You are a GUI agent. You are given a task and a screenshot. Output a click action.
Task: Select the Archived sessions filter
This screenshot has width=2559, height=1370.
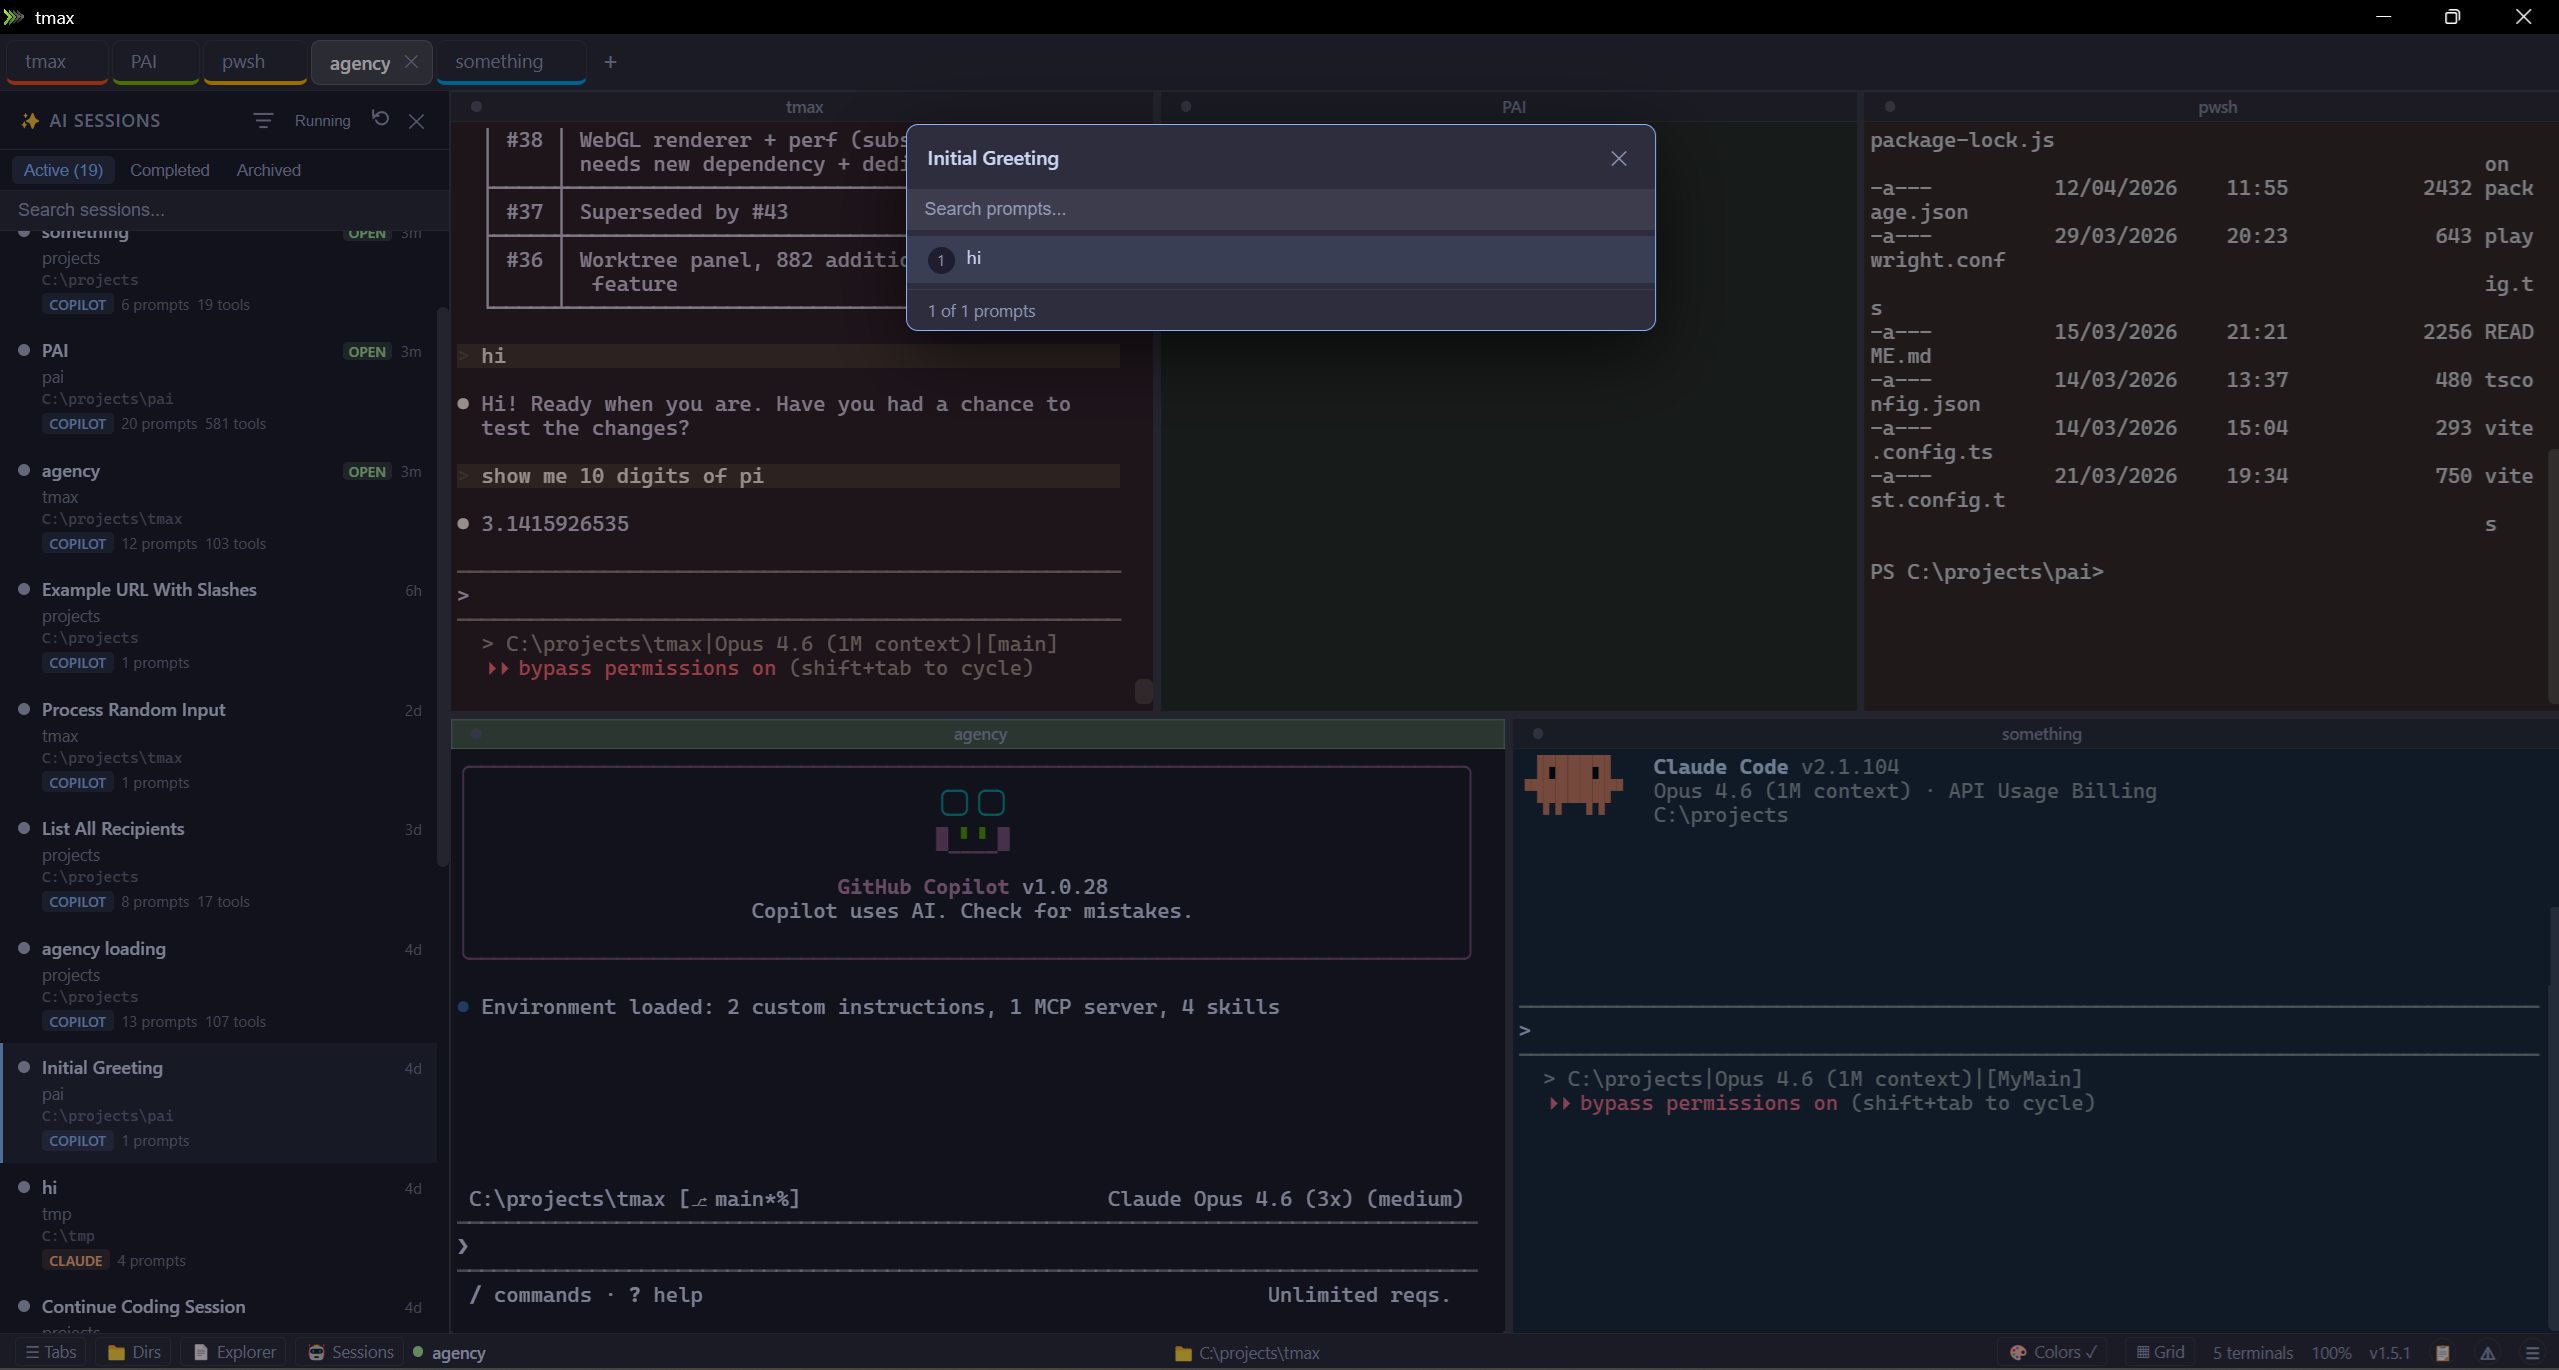(268, 169)
